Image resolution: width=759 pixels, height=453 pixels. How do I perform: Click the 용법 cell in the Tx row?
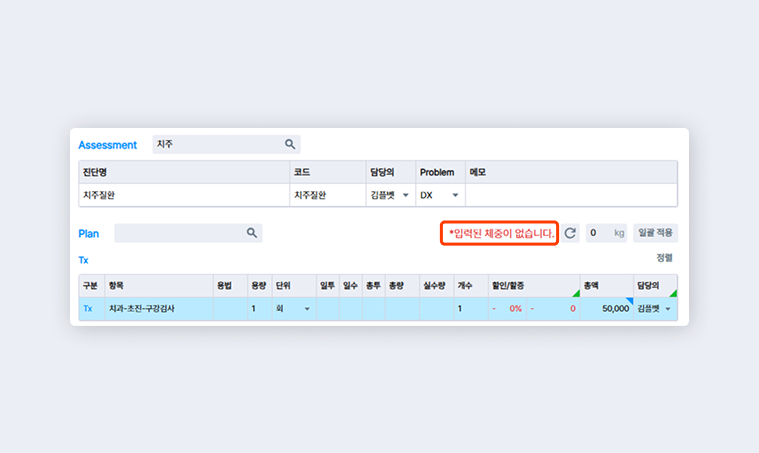point(230,309)
